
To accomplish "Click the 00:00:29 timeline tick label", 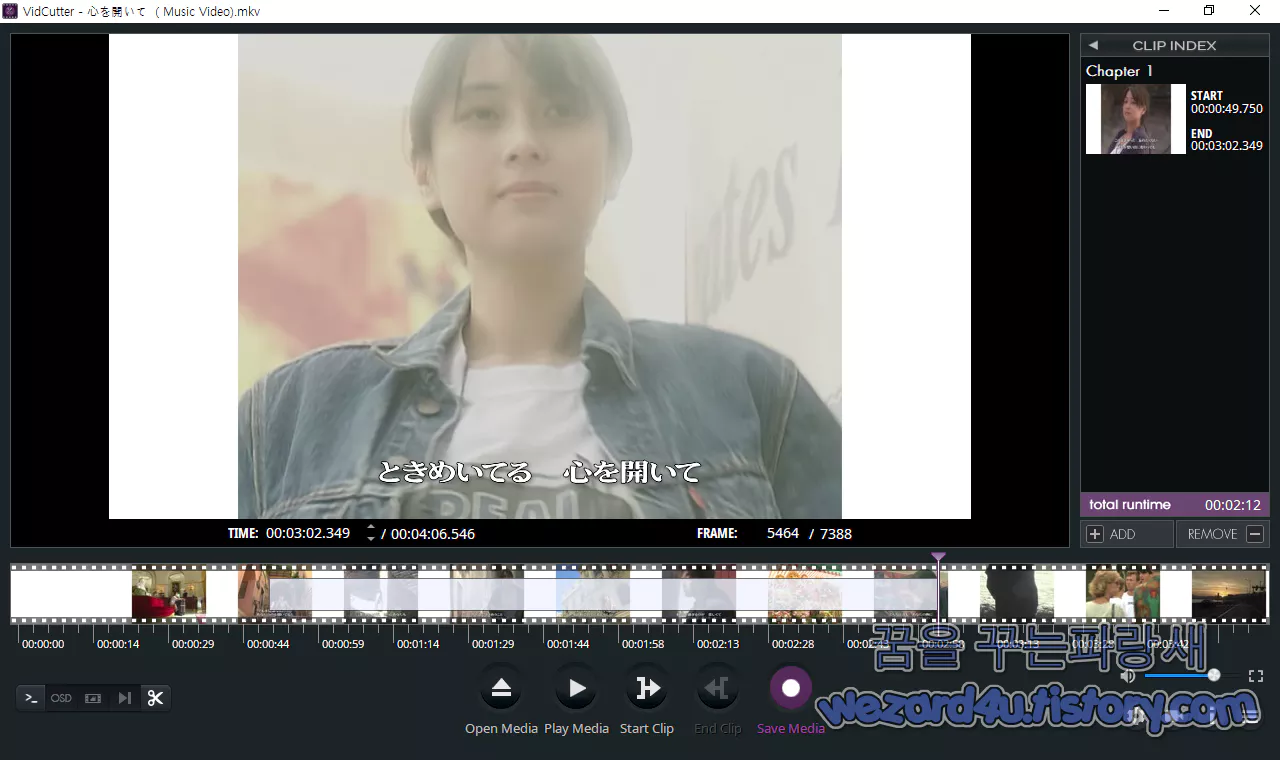I will pyautogui.click(x=193, y=644).
